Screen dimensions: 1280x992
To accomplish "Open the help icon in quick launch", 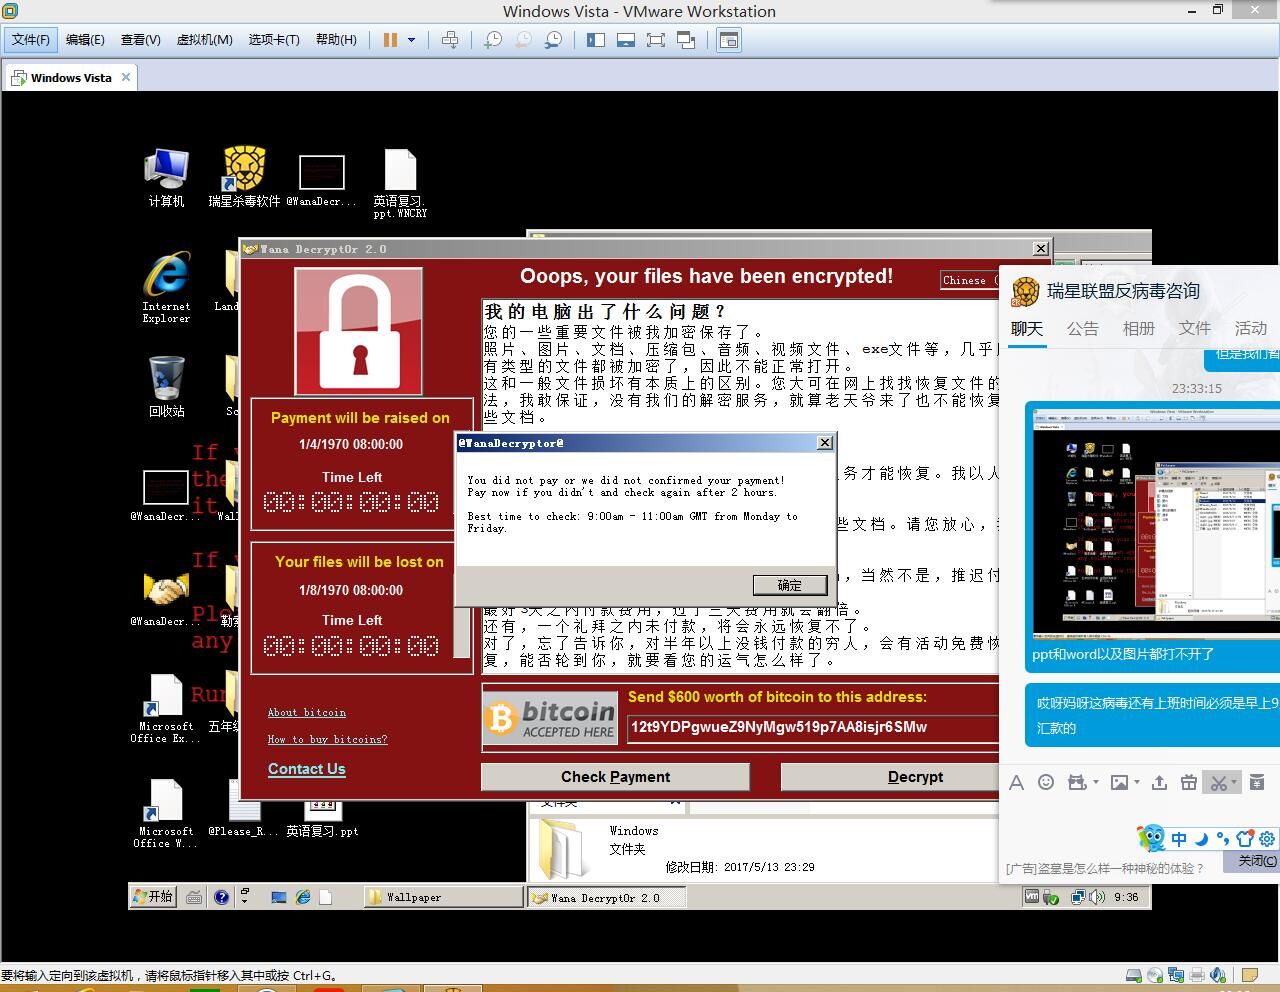I will tap(221, 897).
